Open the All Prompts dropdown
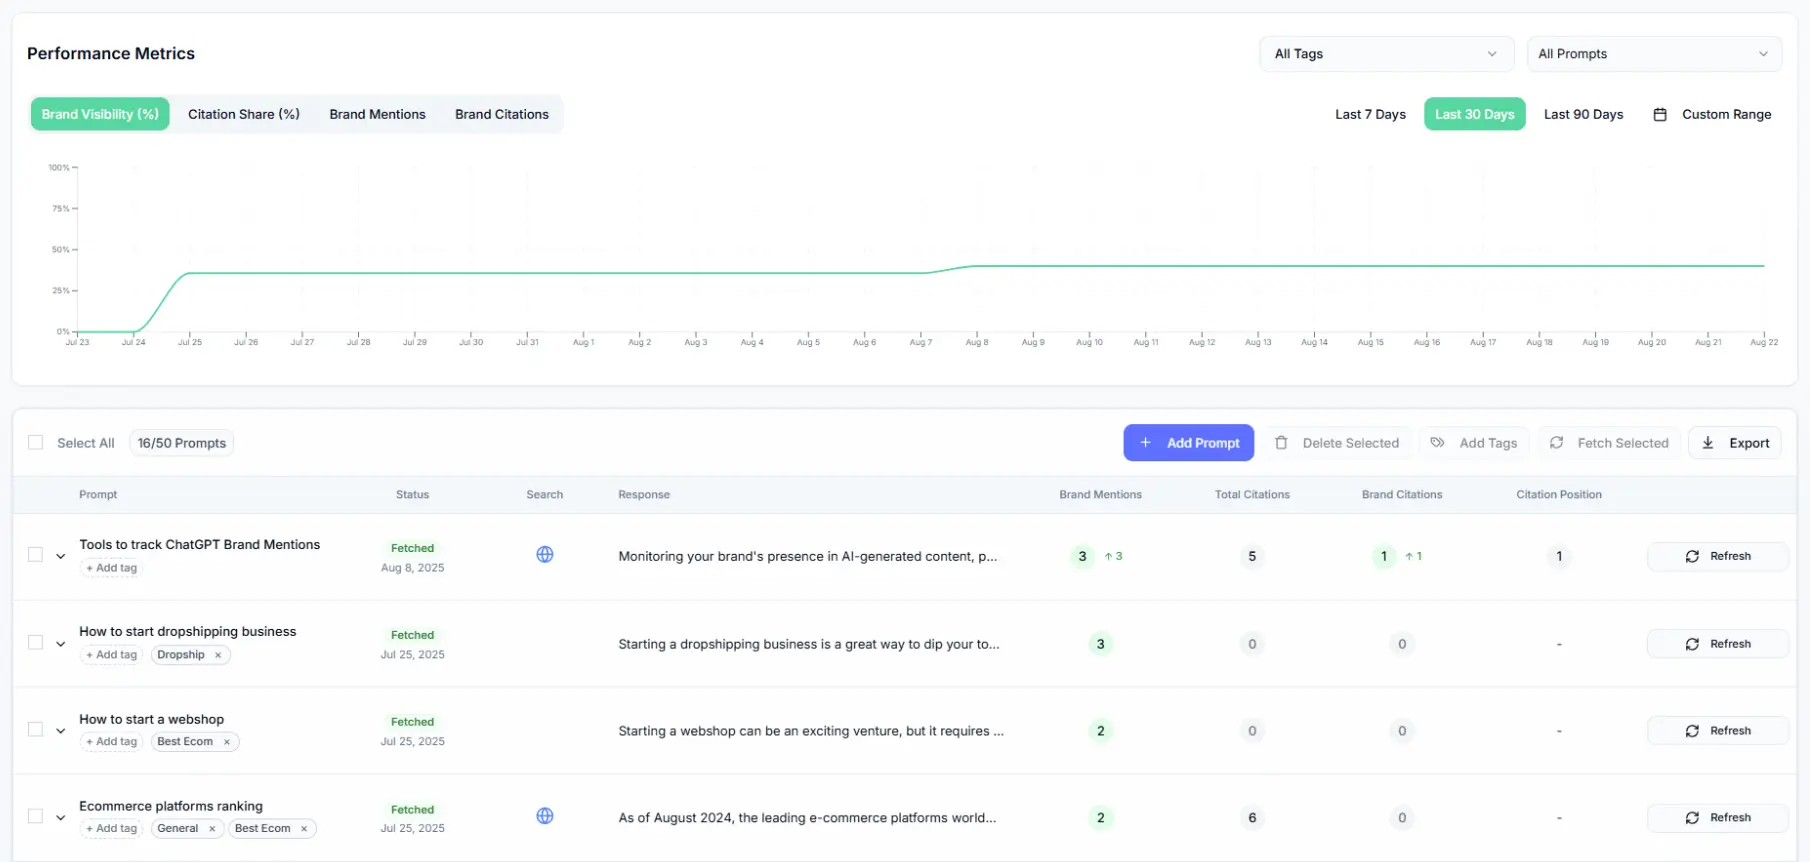Screen dimensions: 1810x862 tap(1654, 54)
